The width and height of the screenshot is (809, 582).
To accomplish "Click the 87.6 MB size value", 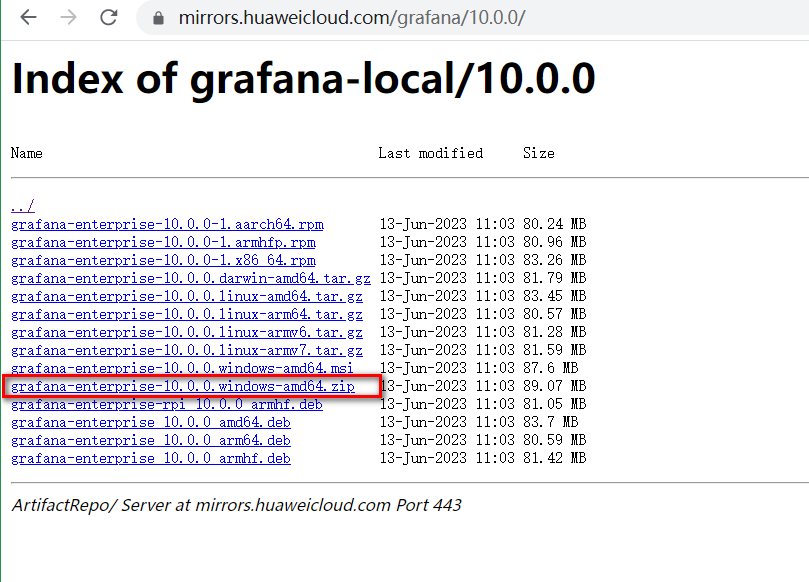I will pyautogui.click(x=551, y=368).
